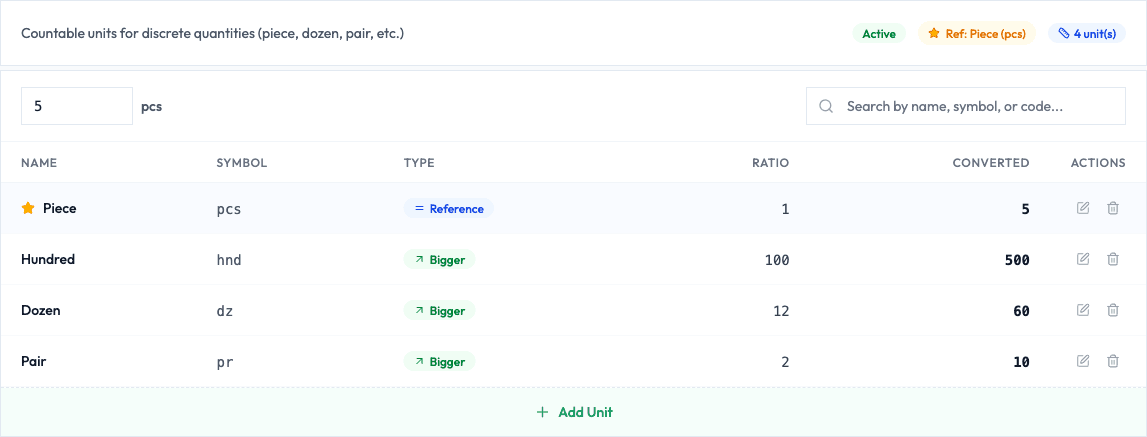The width and height of the screenshot is (1147, 437).
Task: Focus the search by name field
Action: [x=966, y=106]
